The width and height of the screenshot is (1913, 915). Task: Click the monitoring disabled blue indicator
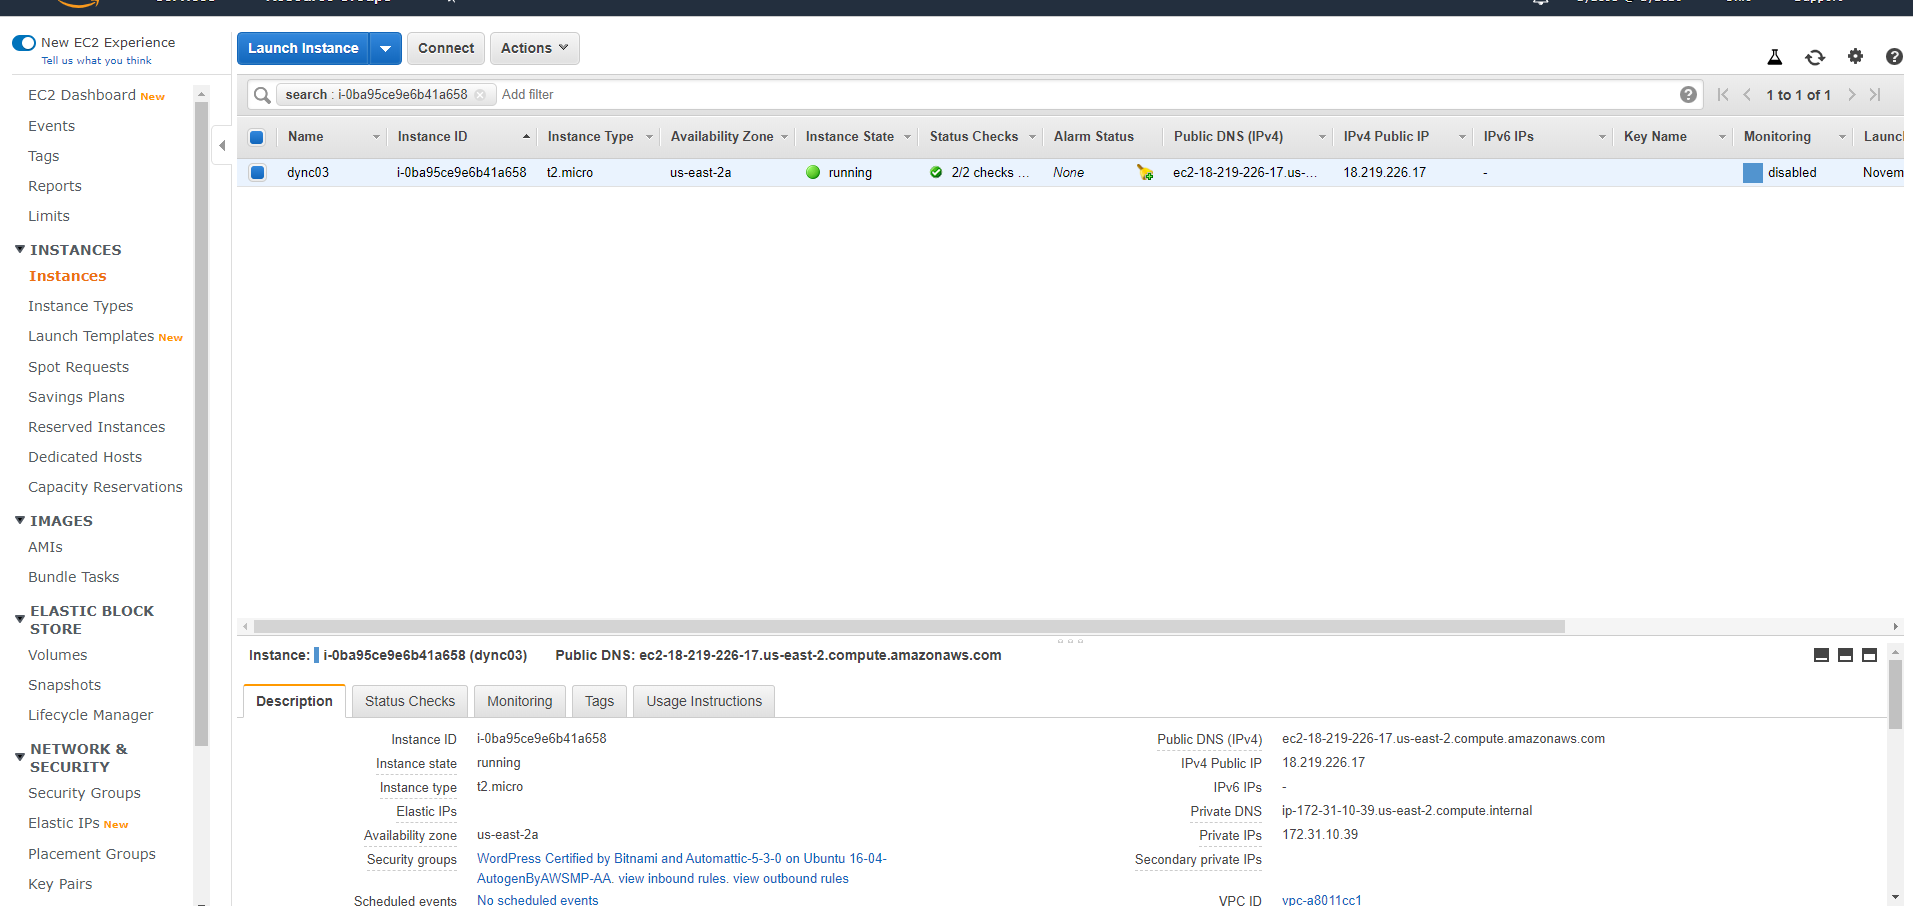(x=1752, y=173)
